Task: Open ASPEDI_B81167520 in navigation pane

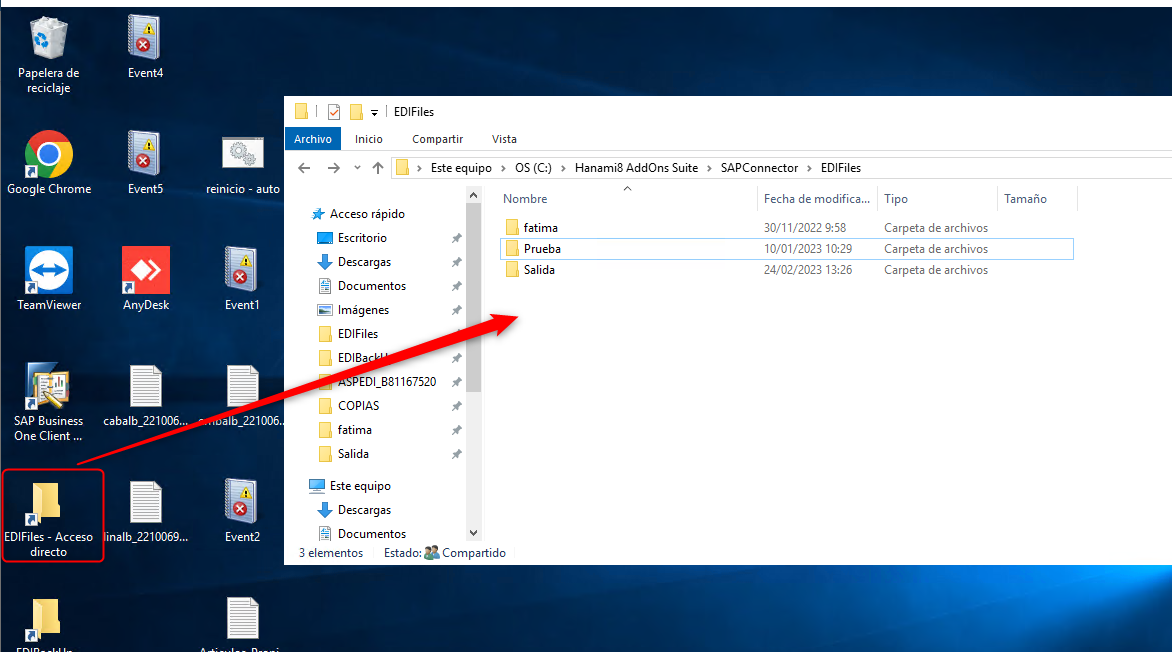Action: [386, 381]
